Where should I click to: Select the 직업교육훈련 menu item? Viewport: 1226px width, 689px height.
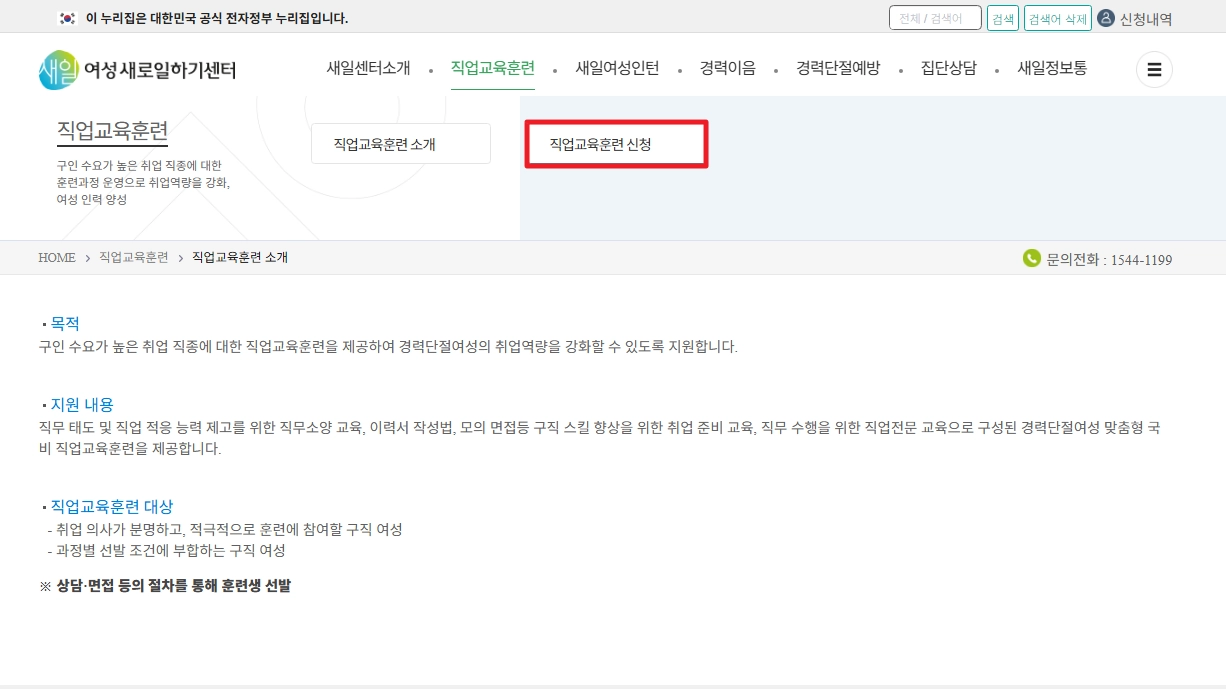pos(492,68)
